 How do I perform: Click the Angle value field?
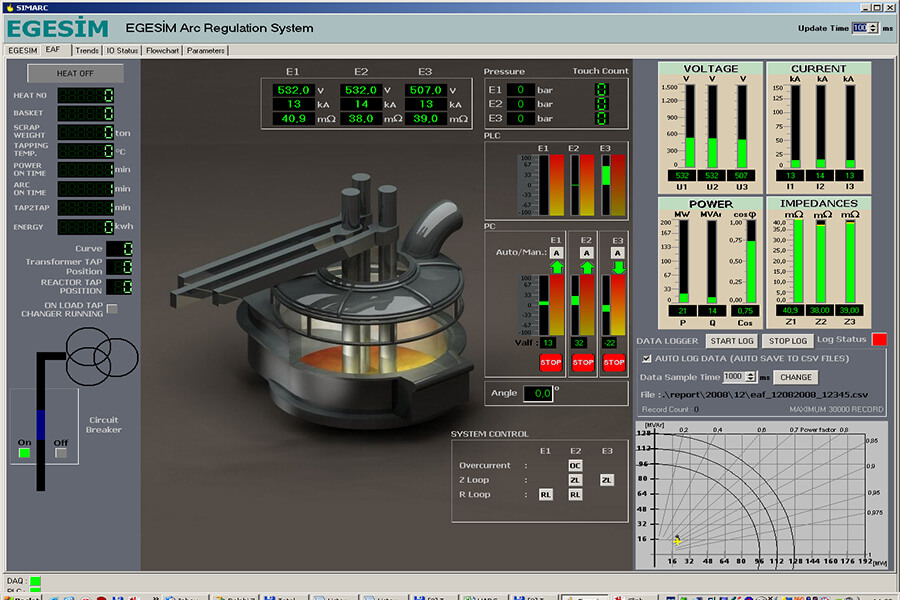[538, 393]
